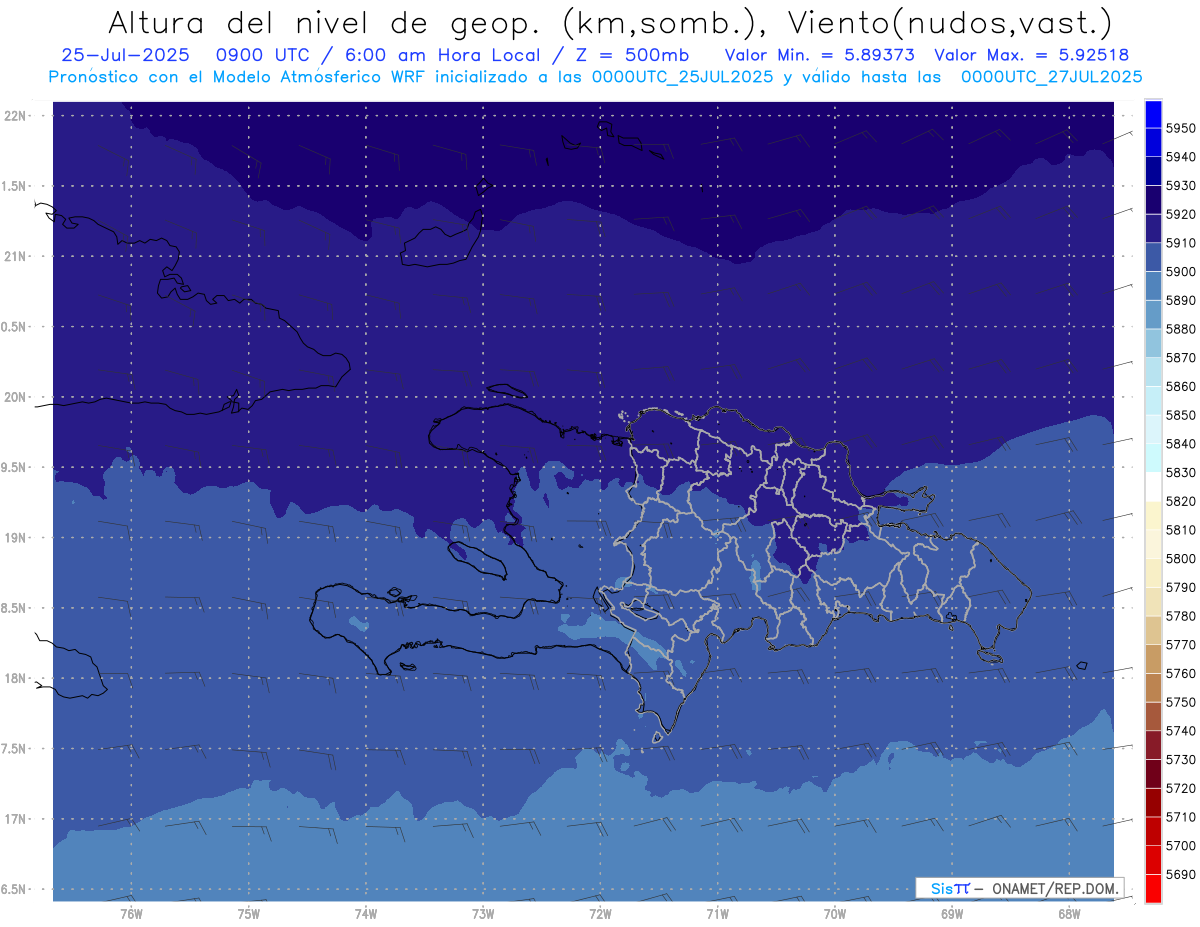Click the '5780' colorbar value
The height and width of the screenshot is (927, 1200).
click(1181, 616)
